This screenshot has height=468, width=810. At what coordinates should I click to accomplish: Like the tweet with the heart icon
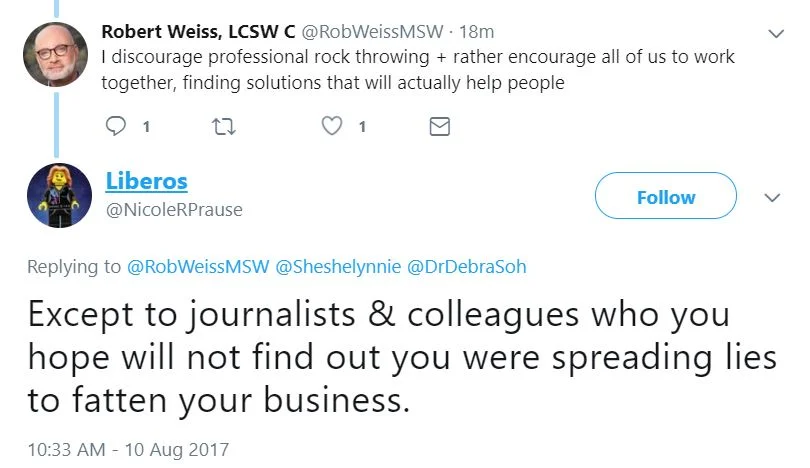tap(335, 126)
